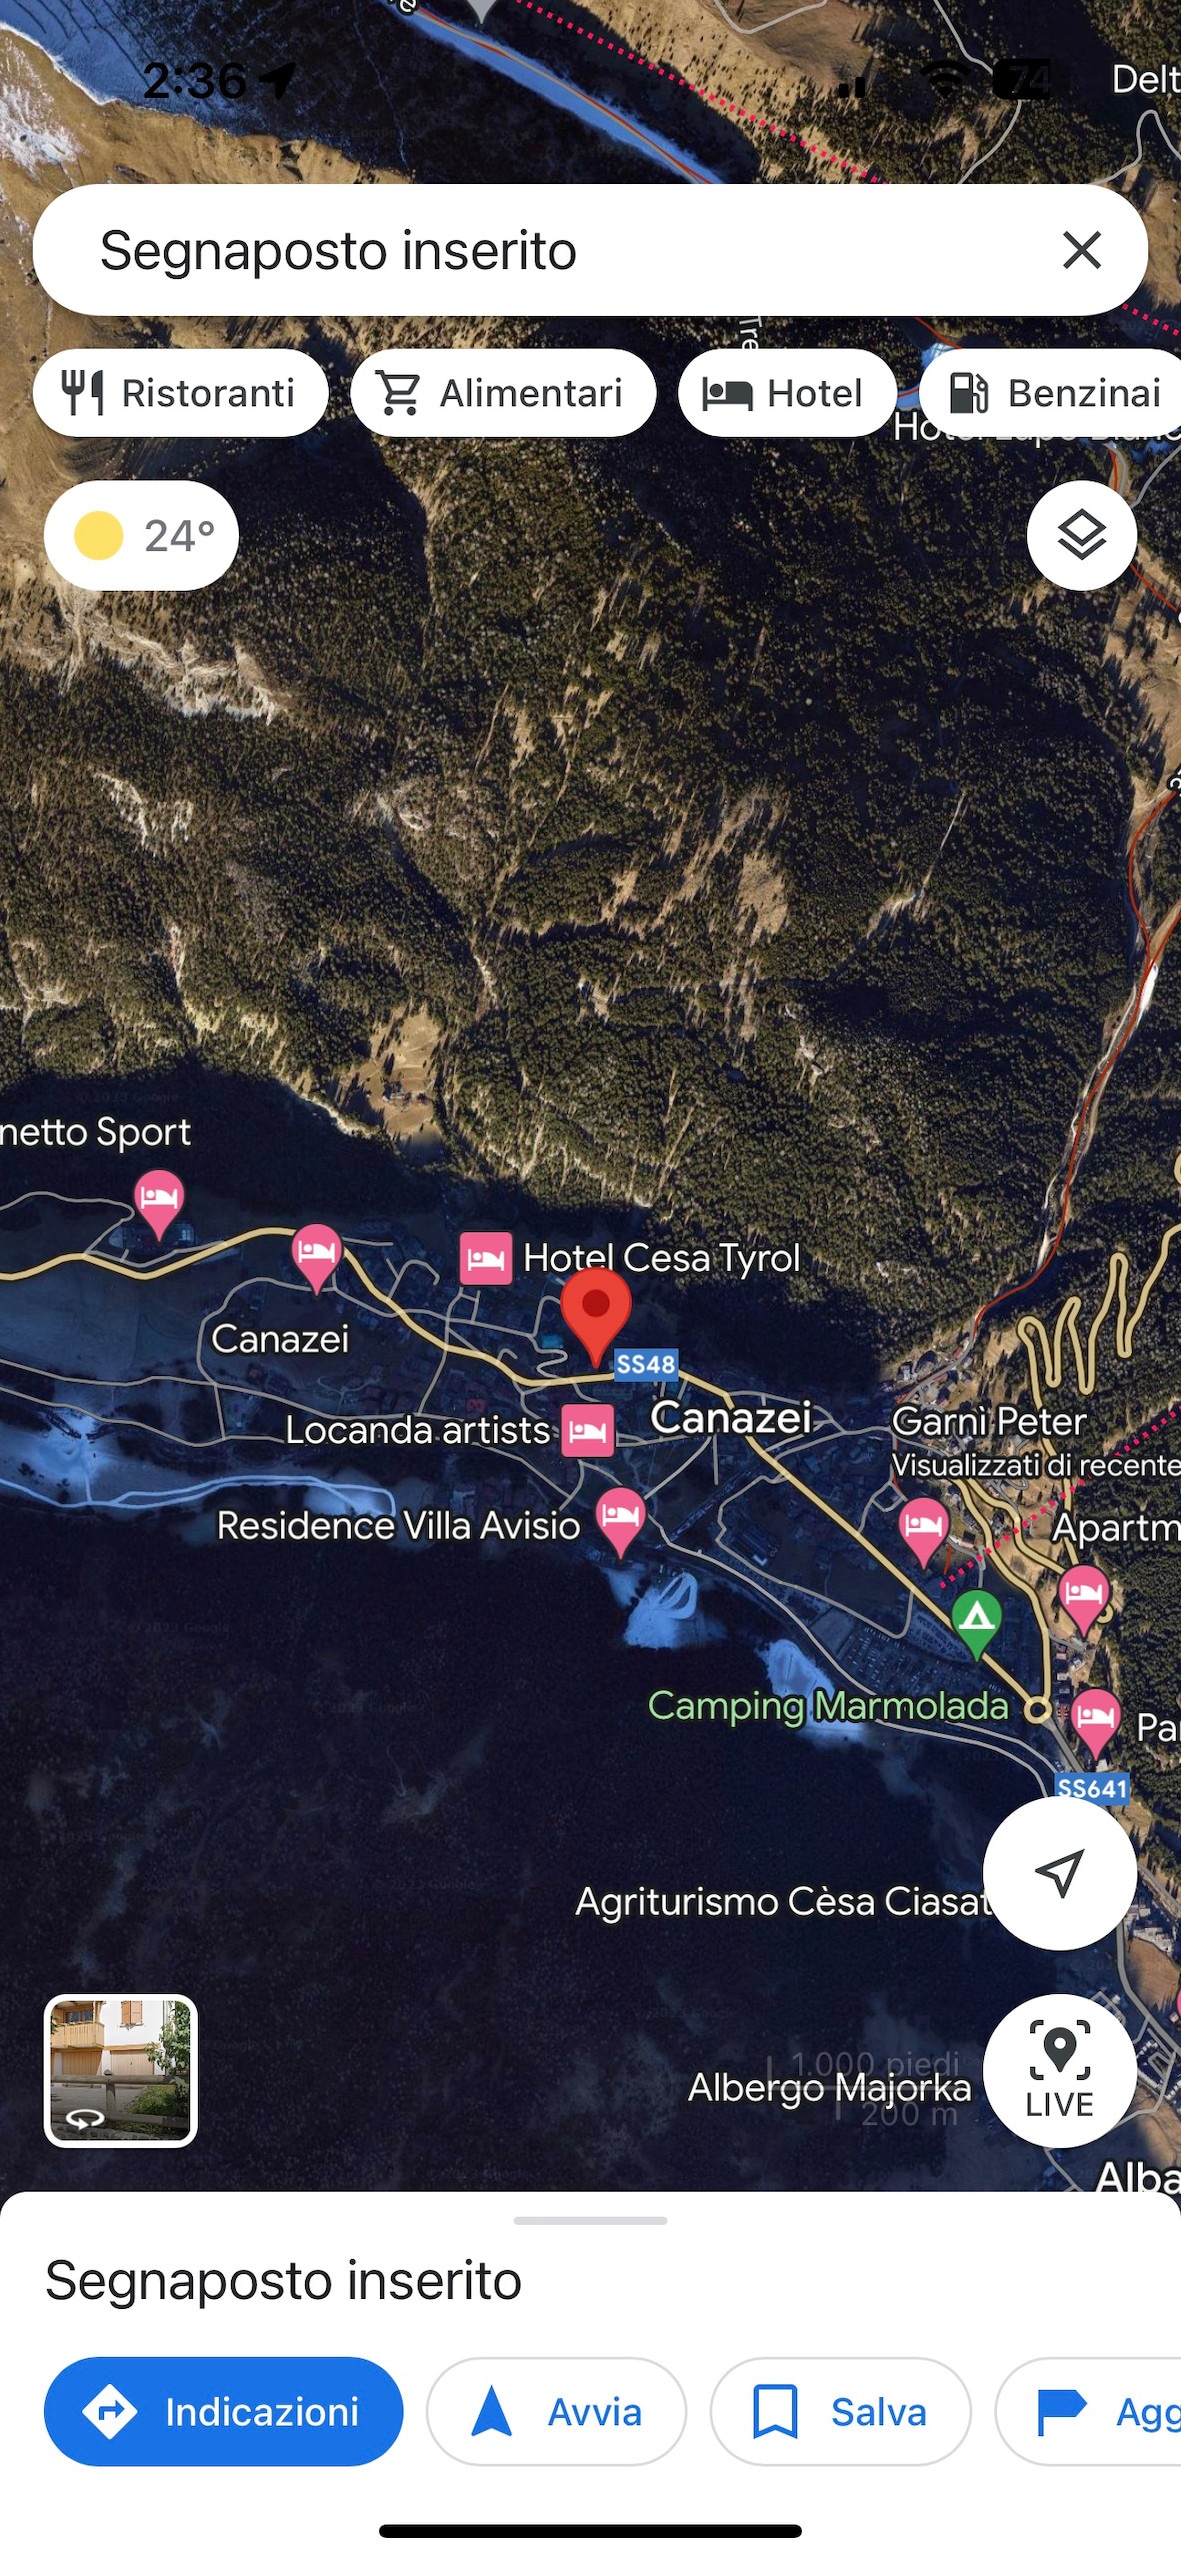Filter by Hotel category chip
Viewport: 1181px width, 2560px height.
(786, 393)
